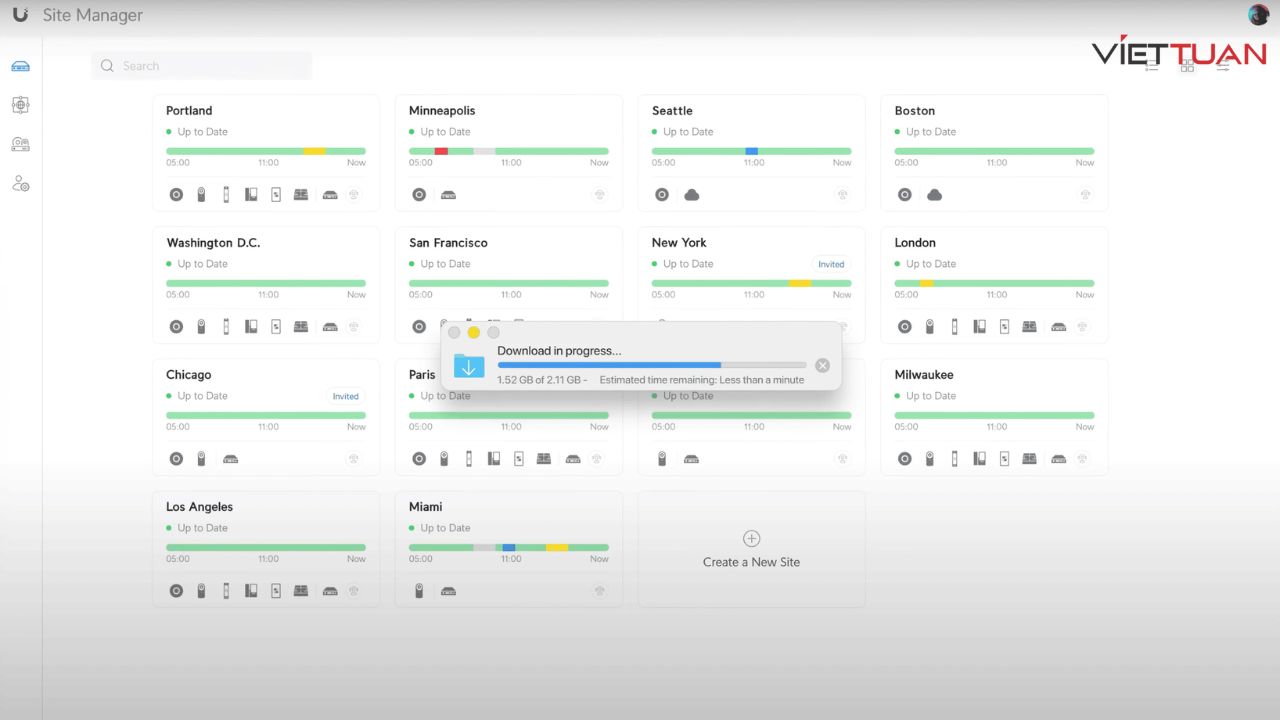
Task: Click the yellow segment on Portland timeline
Action: coord(314,151)
